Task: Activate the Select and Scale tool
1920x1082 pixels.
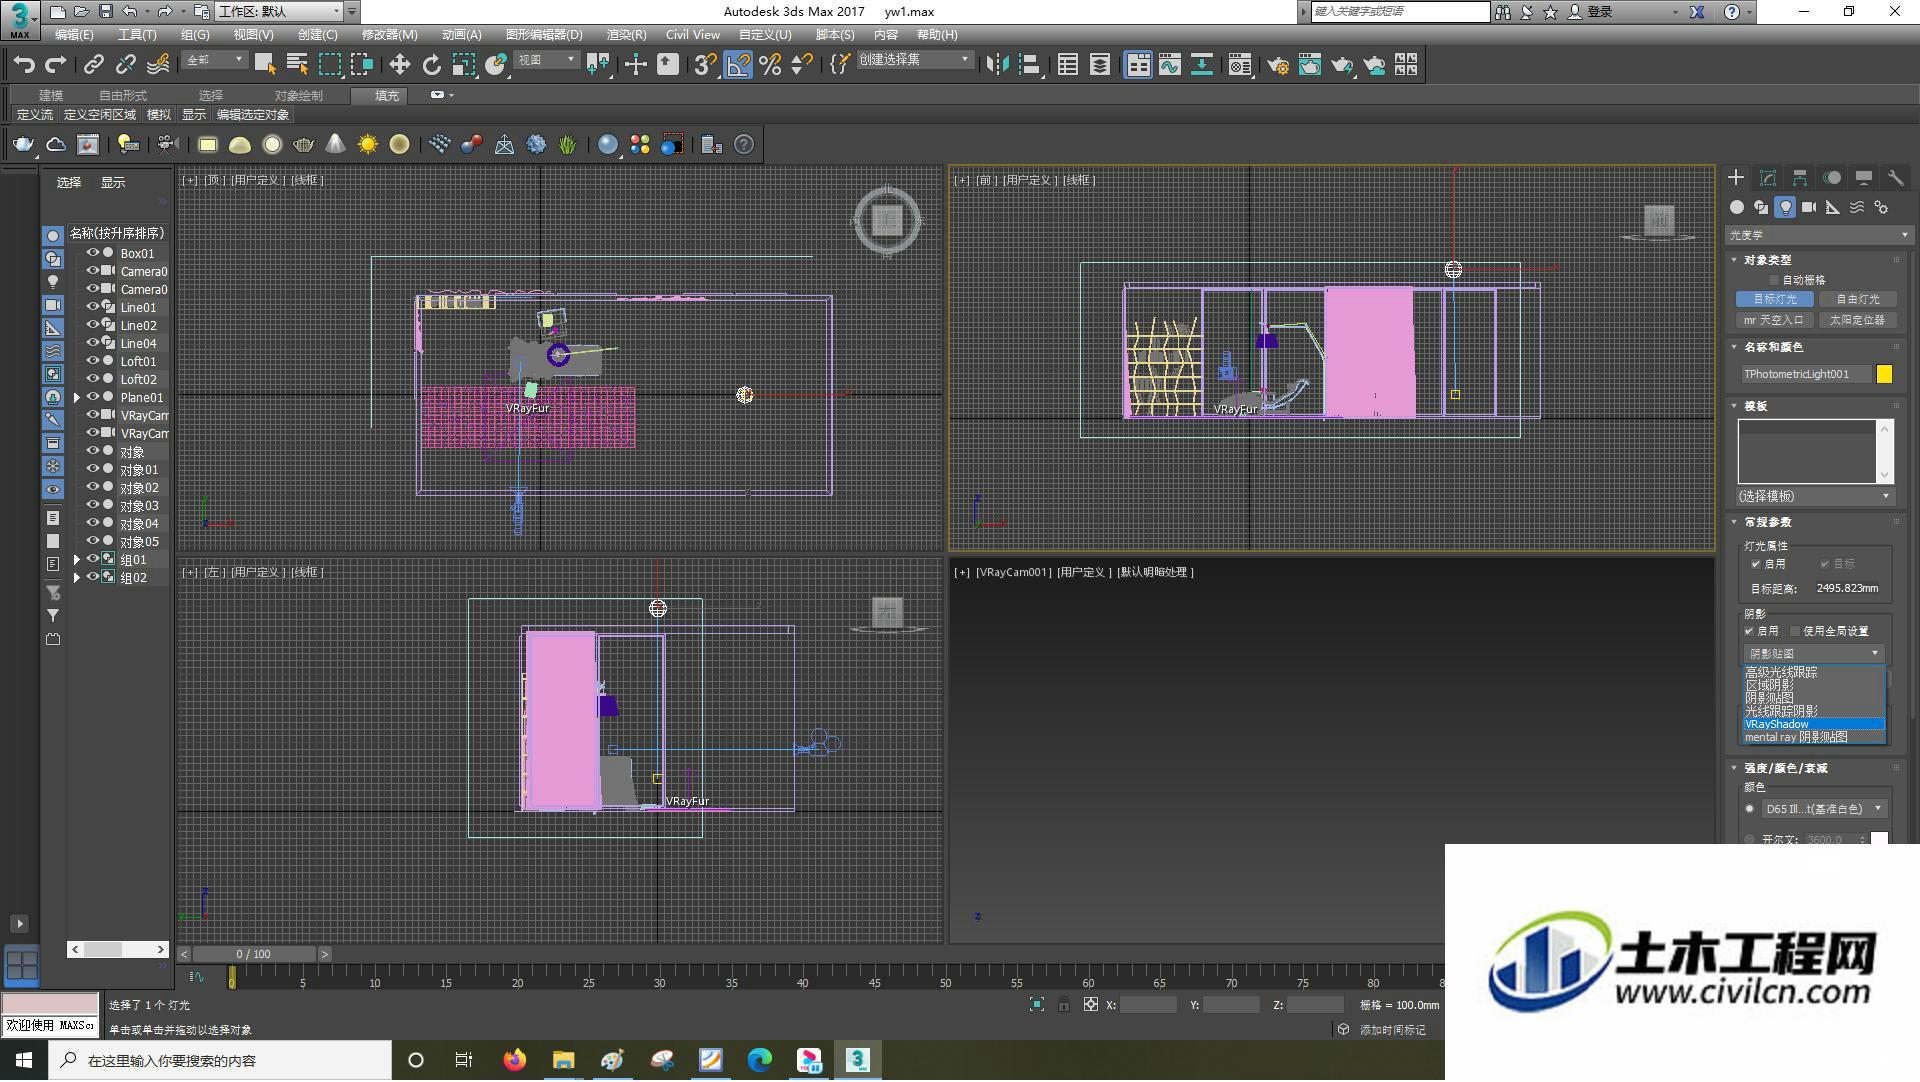Action: click(463, 65)
